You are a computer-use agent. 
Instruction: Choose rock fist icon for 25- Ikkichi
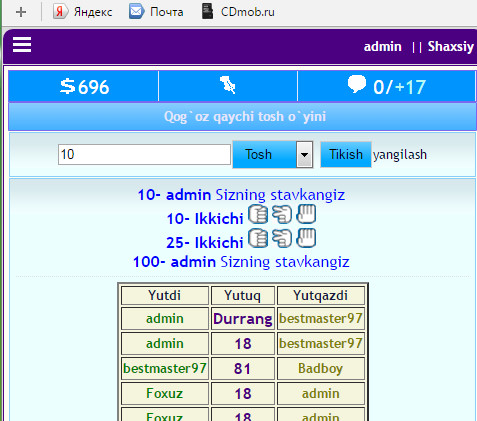coord(258,238)
